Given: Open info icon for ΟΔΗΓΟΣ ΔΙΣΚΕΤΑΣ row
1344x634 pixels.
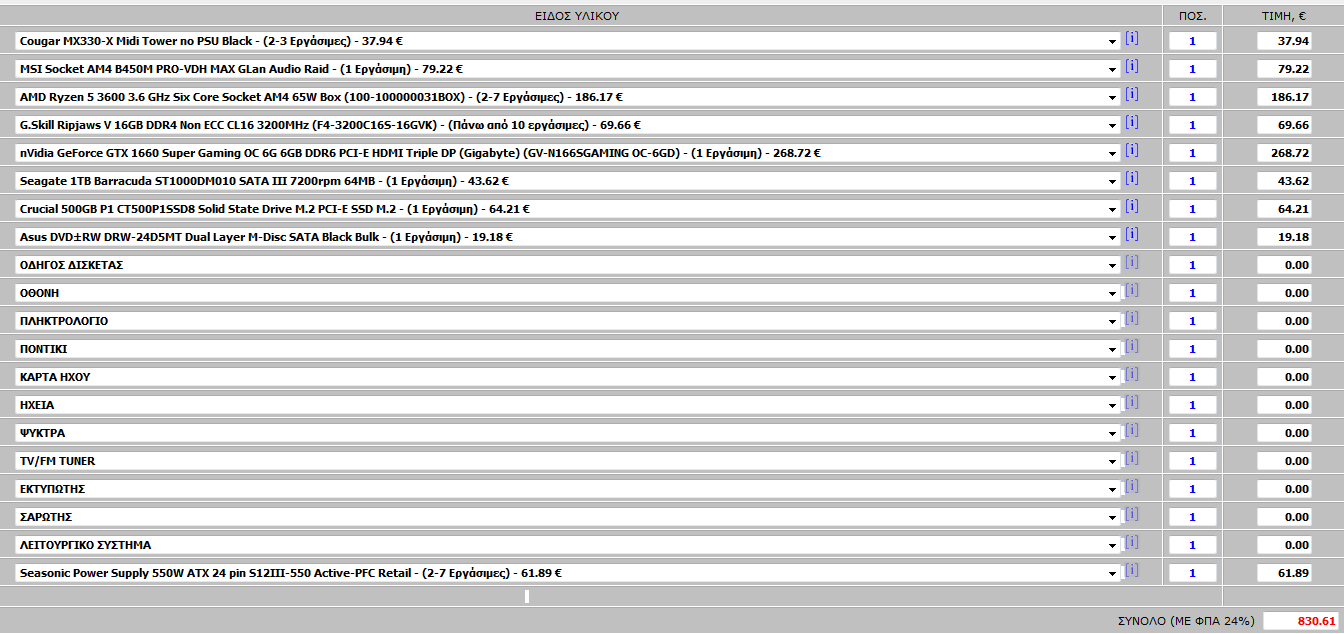Looking at the screenshot, I should [x=1131, y=263].
